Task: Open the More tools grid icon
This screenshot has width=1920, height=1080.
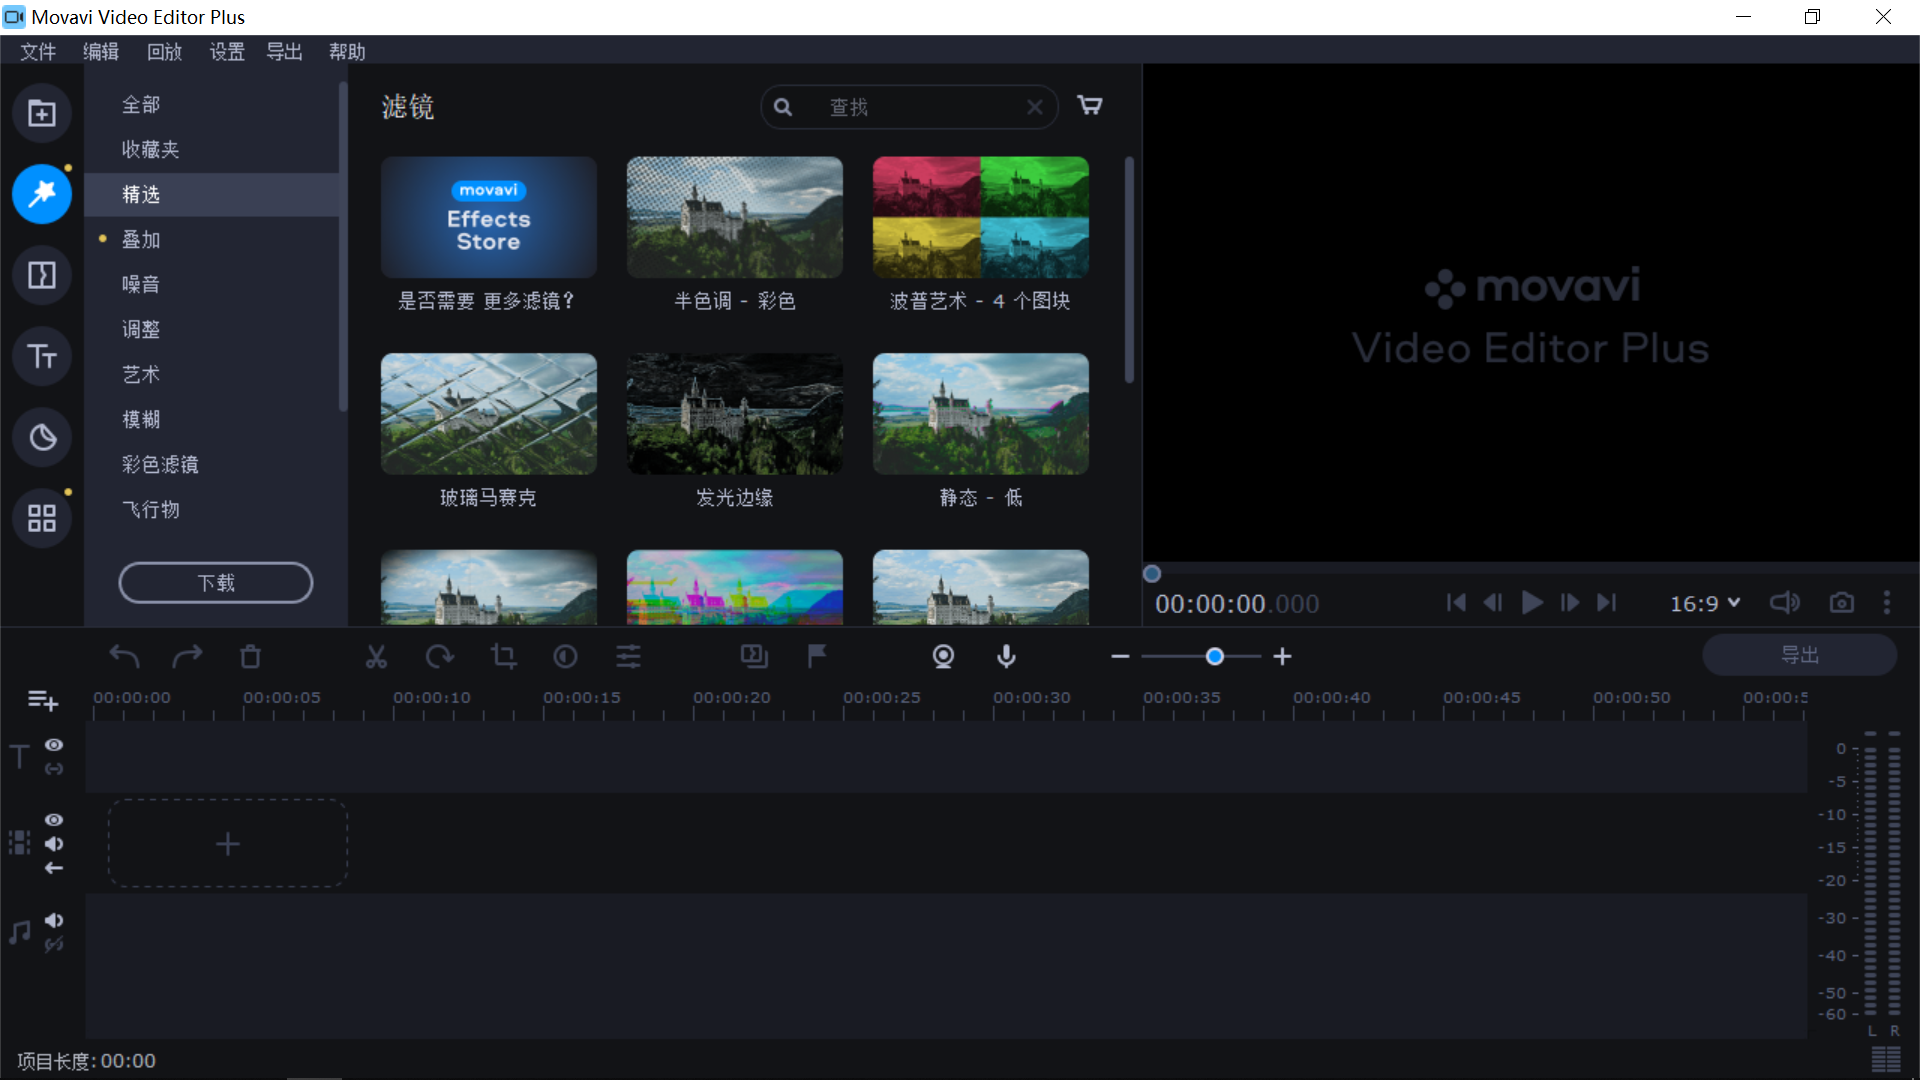Action: click(42, 518)
